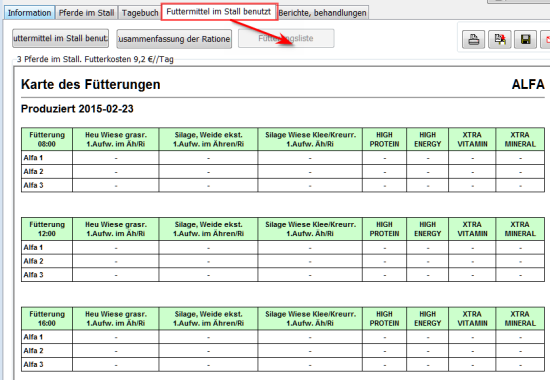This screenshot has width=550, height=380.
Task: Click Silage, Weide ekst. header in 08:00 table
Action: tap(208, 139)
